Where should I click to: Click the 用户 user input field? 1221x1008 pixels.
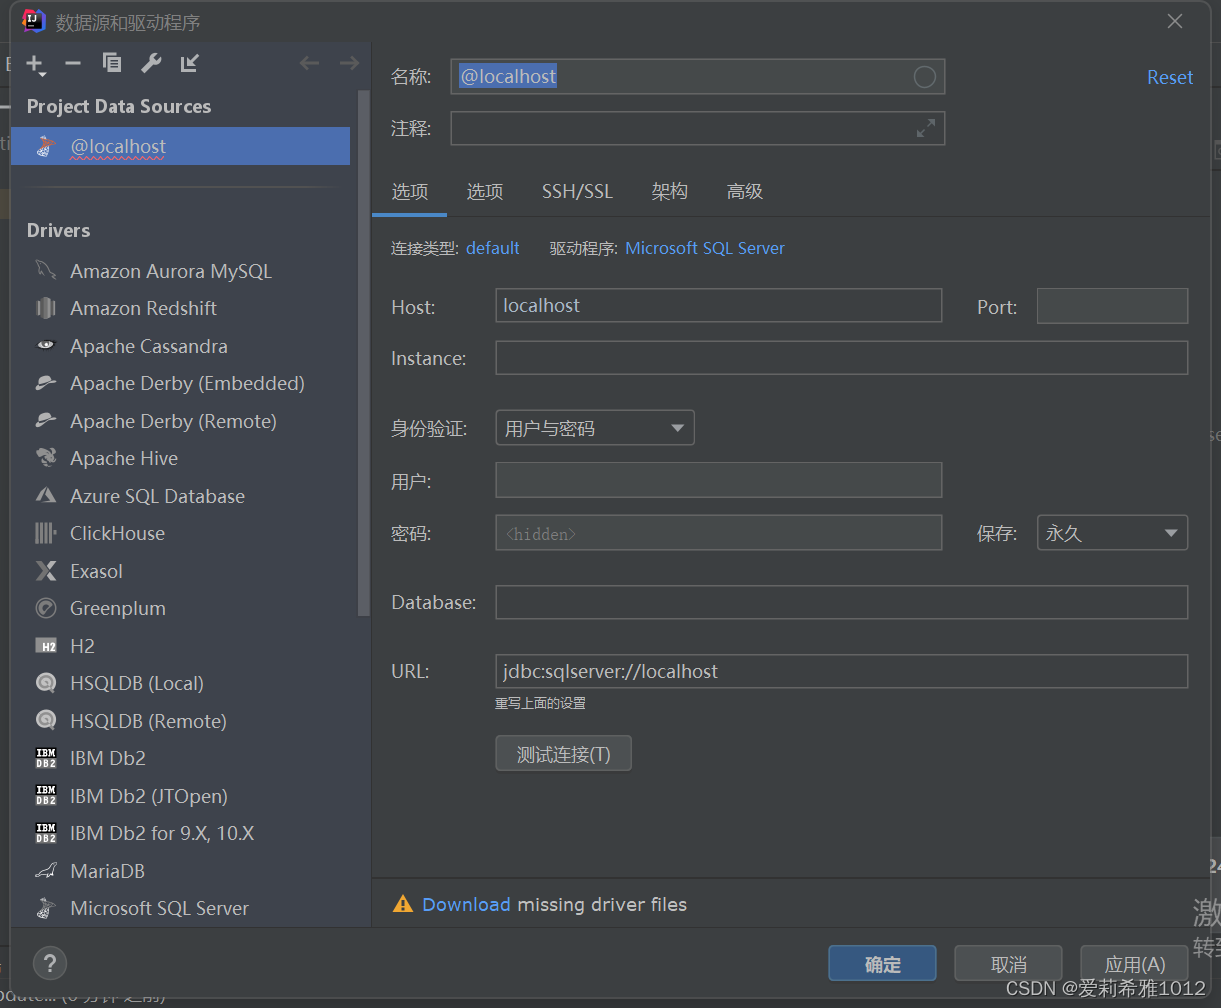(x=719, y=480)
